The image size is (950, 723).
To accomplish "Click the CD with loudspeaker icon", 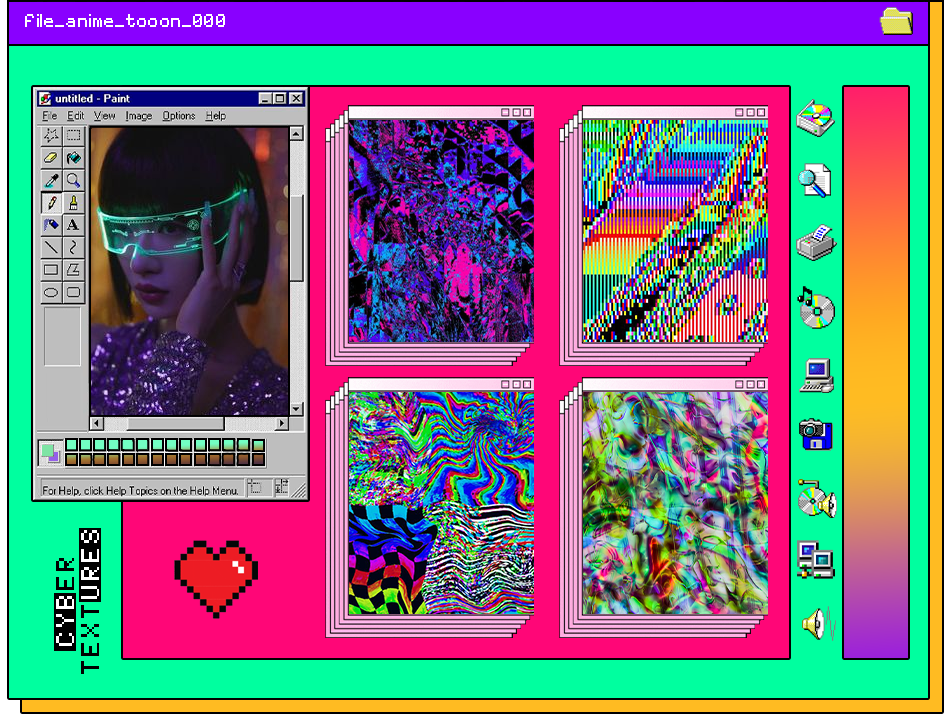I will 817,499.
